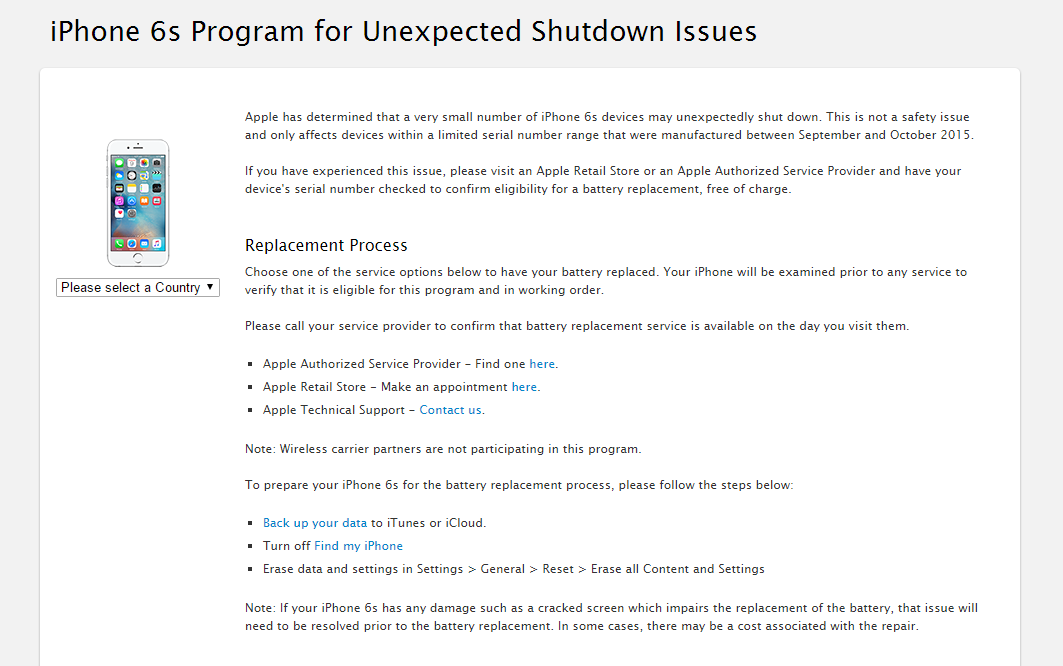Click the 'Please call your service provider' paragraph
This screenshot has height=666, width=1063.
(577, 326)
